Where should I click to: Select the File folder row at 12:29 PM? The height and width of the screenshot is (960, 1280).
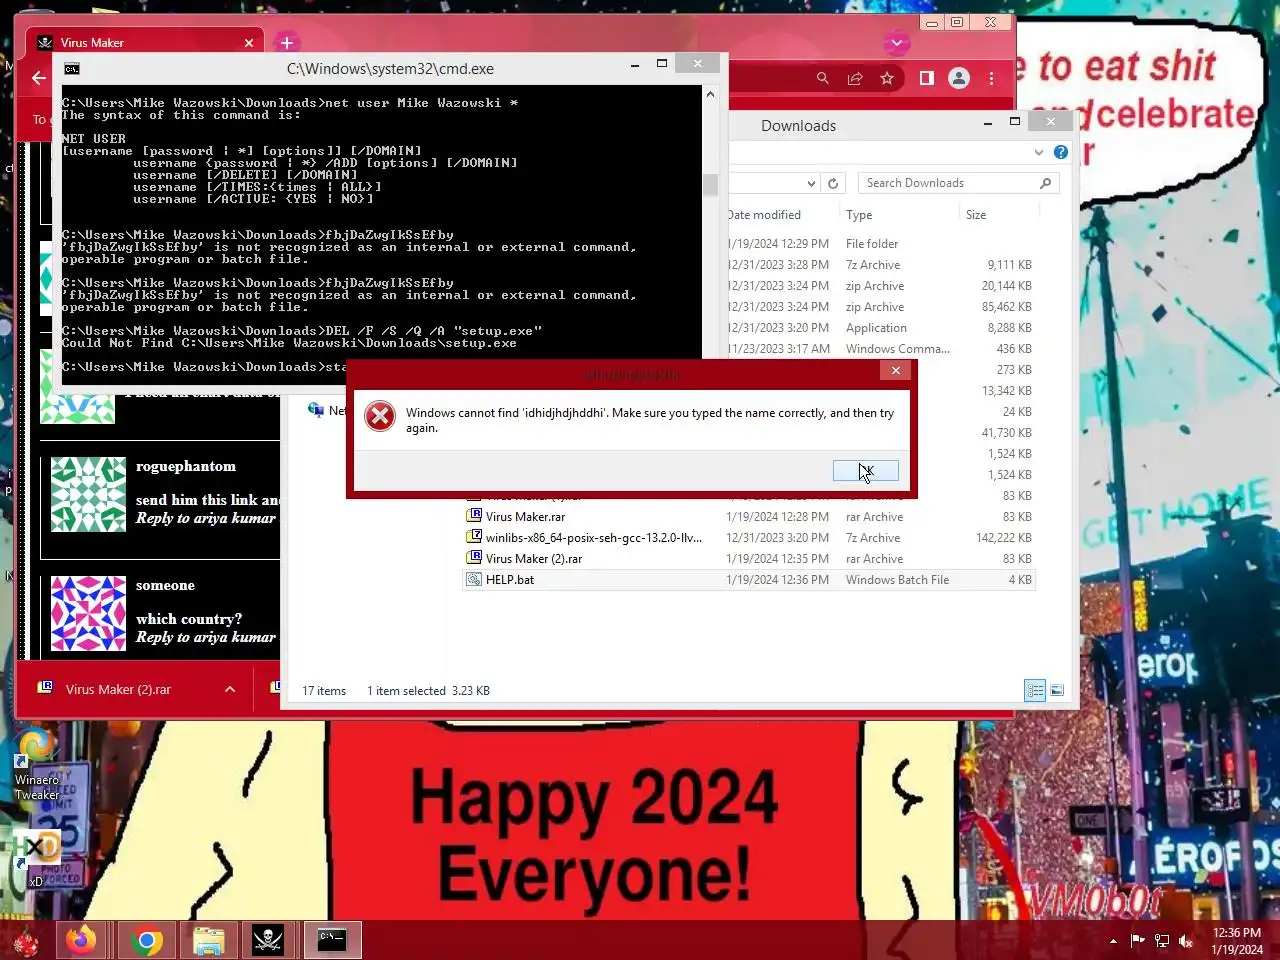click(880, 244)
